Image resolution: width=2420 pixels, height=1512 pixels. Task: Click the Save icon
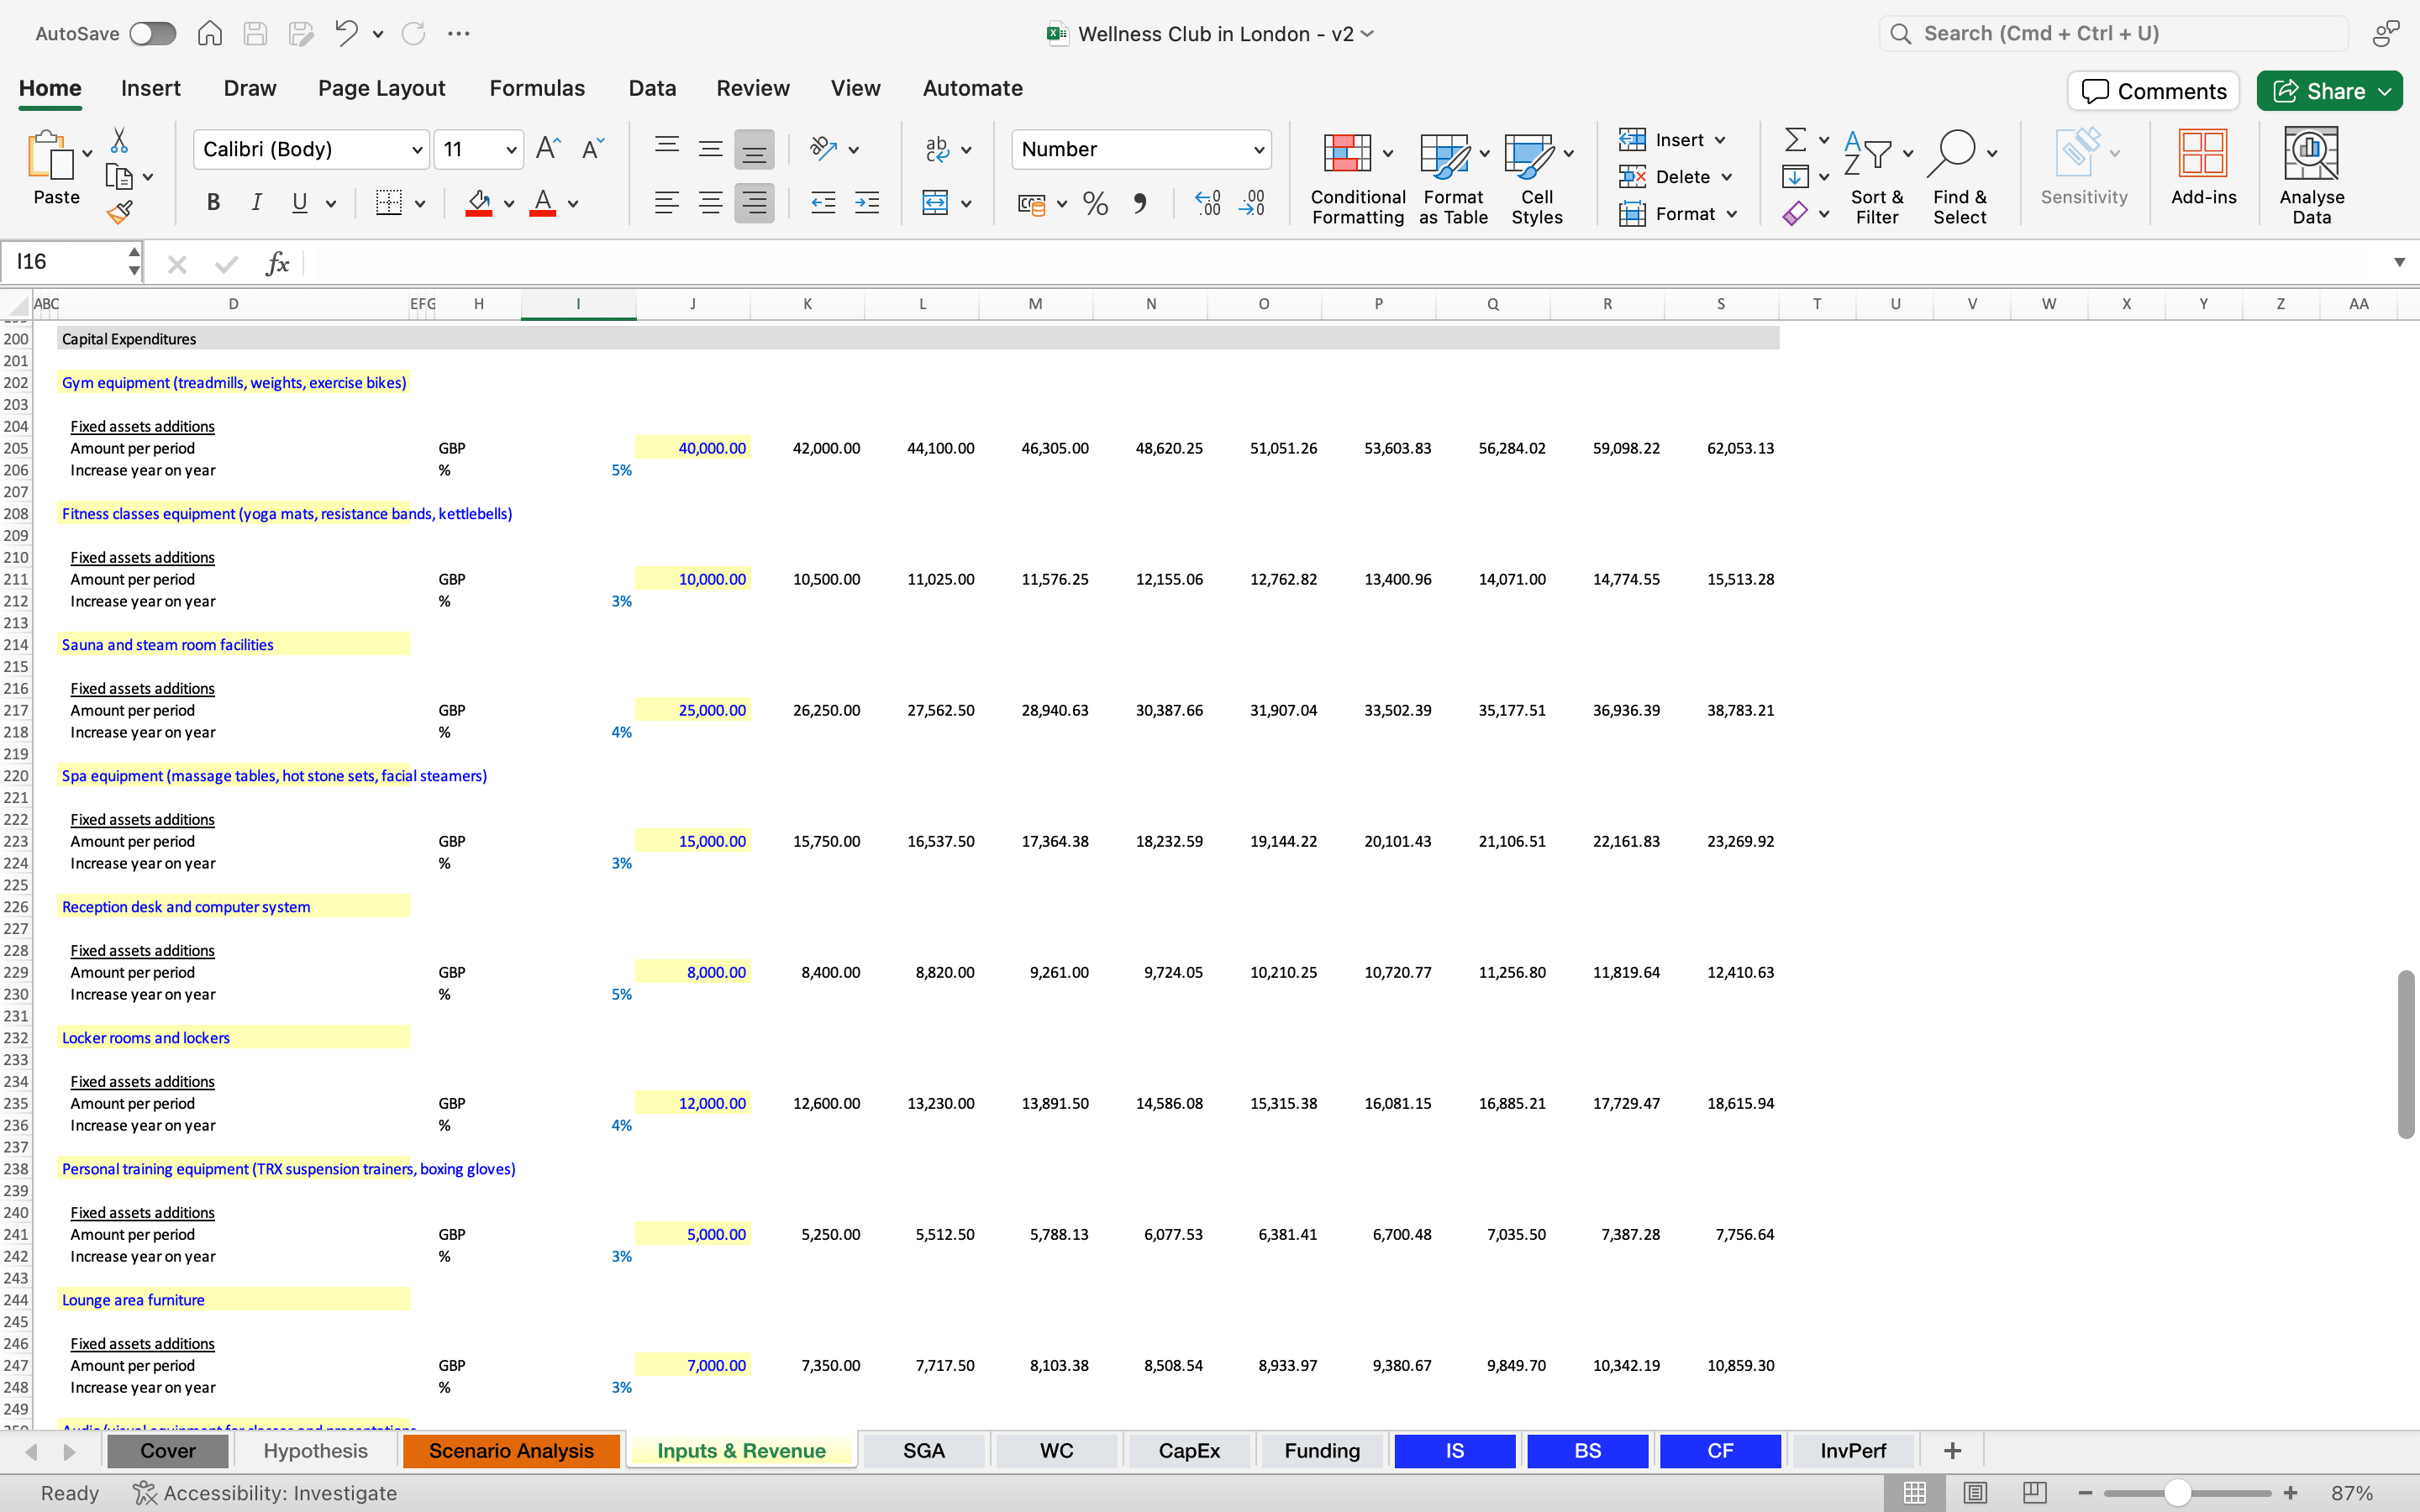256,34
